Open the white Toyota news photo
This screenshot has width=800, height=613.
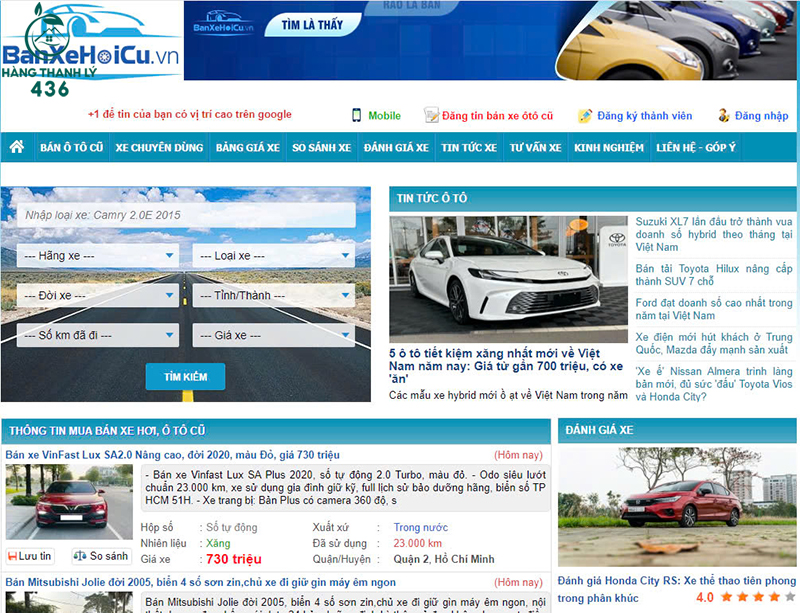[508, 279]
